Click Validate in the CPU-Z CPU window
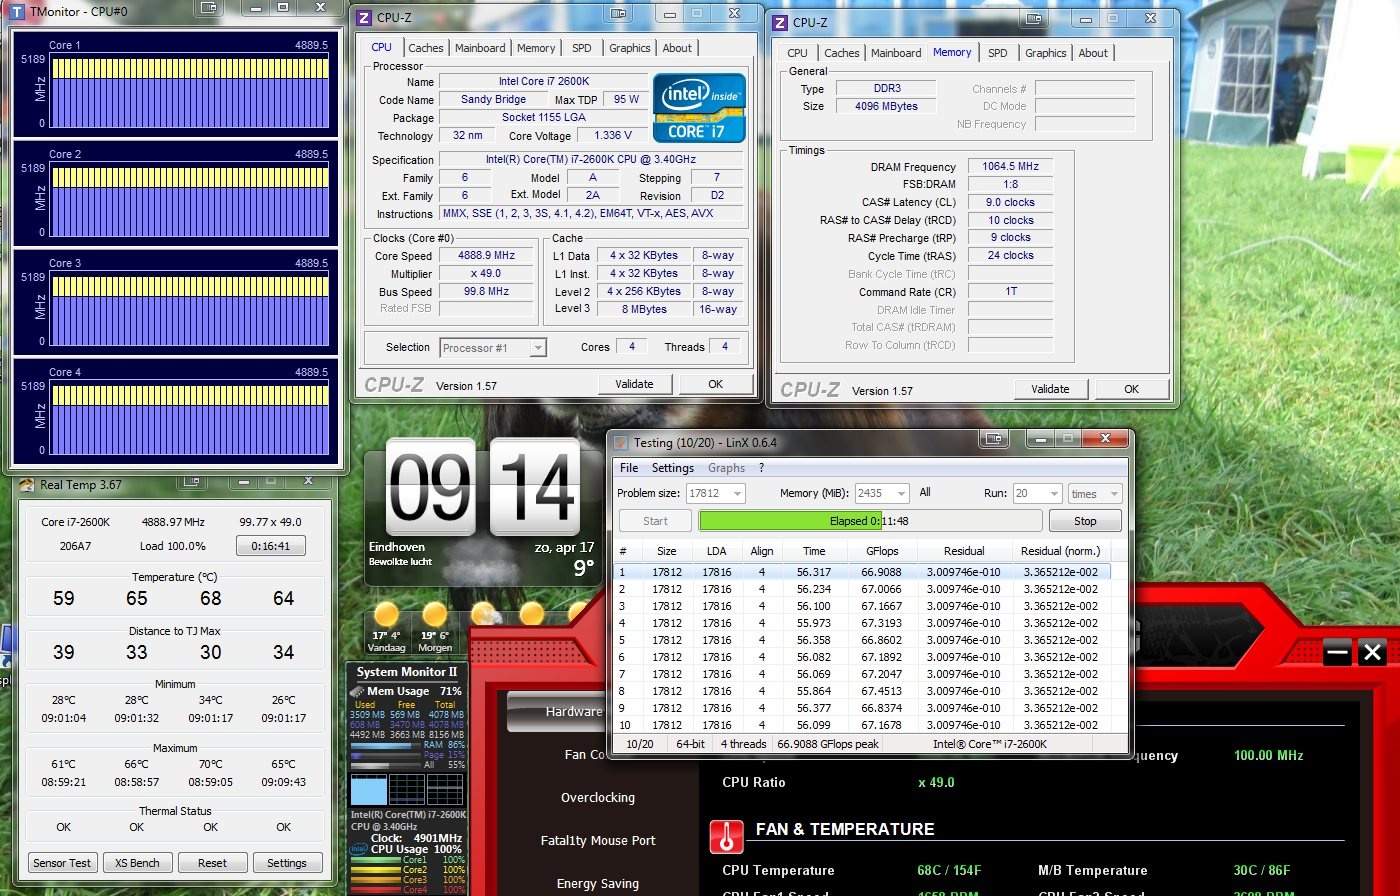 click(x=634, y=384)
